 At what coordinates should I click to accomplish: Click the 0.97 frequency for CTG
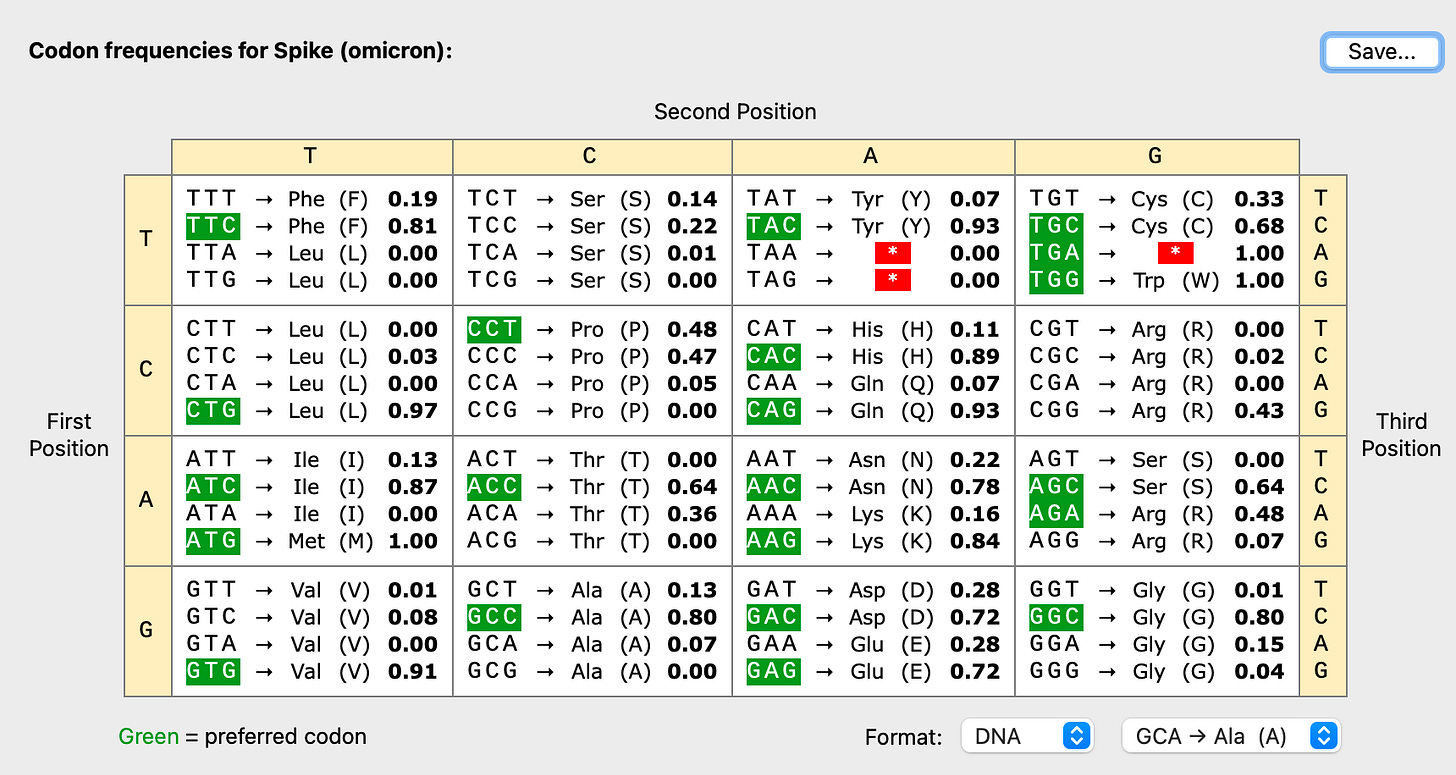pos(413,410)
